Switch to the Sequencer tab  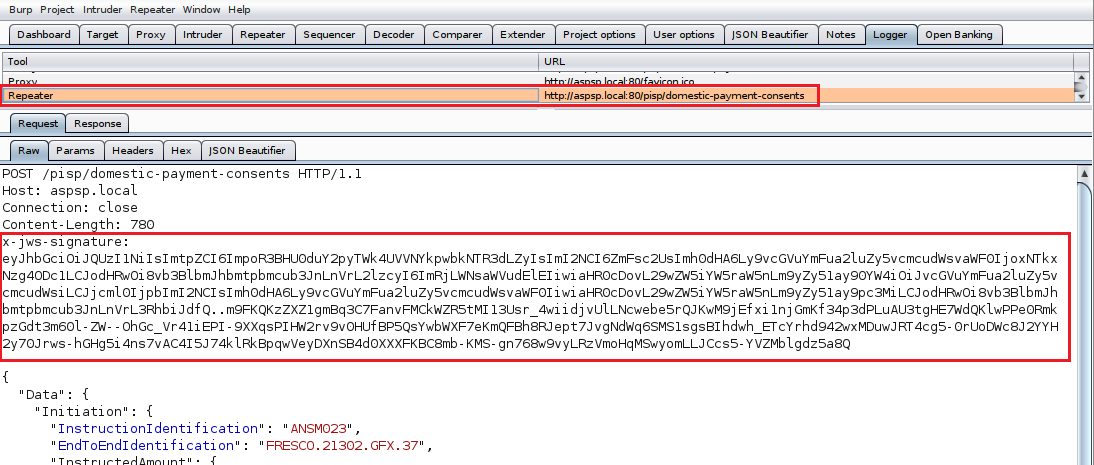329,34
